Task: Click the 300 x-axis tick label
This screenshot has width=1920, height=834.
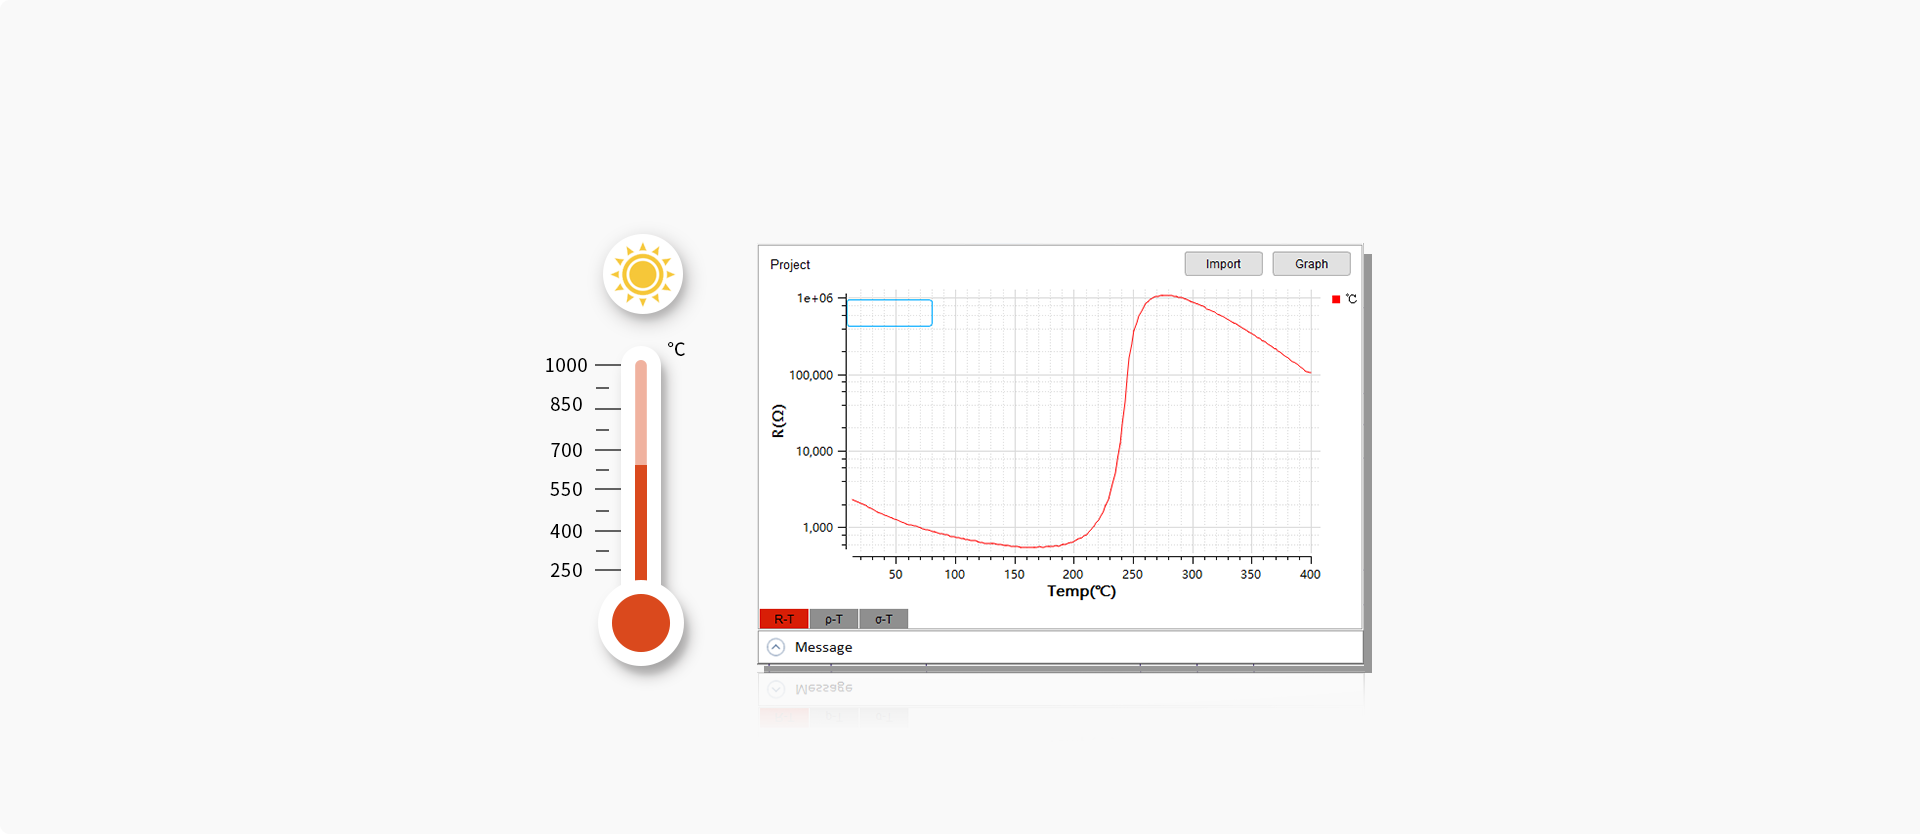Action: point(1192,574)
